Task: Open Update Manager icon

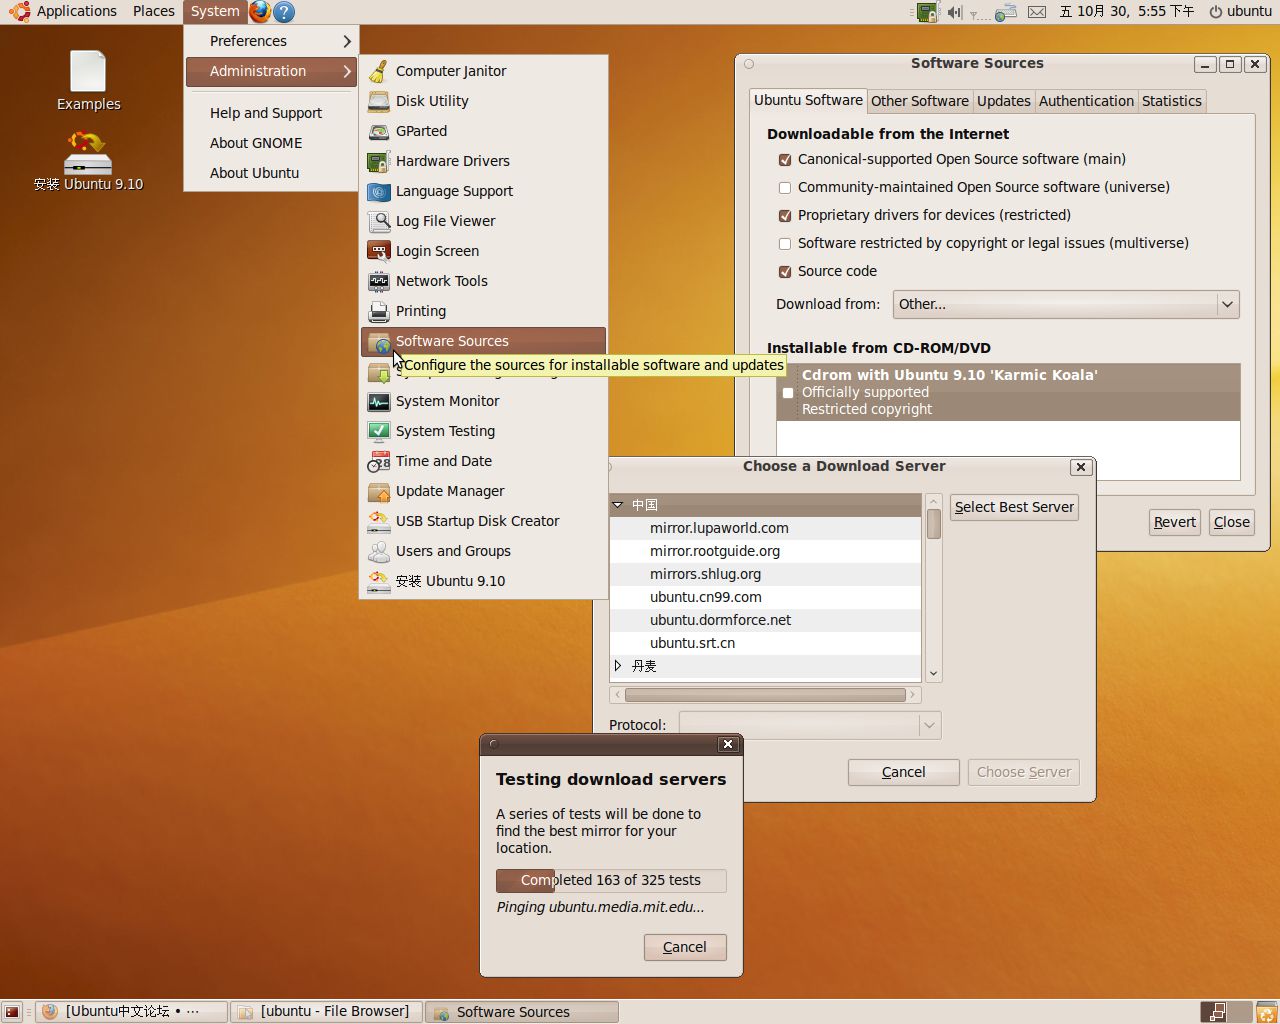Action: coord(379,491)
